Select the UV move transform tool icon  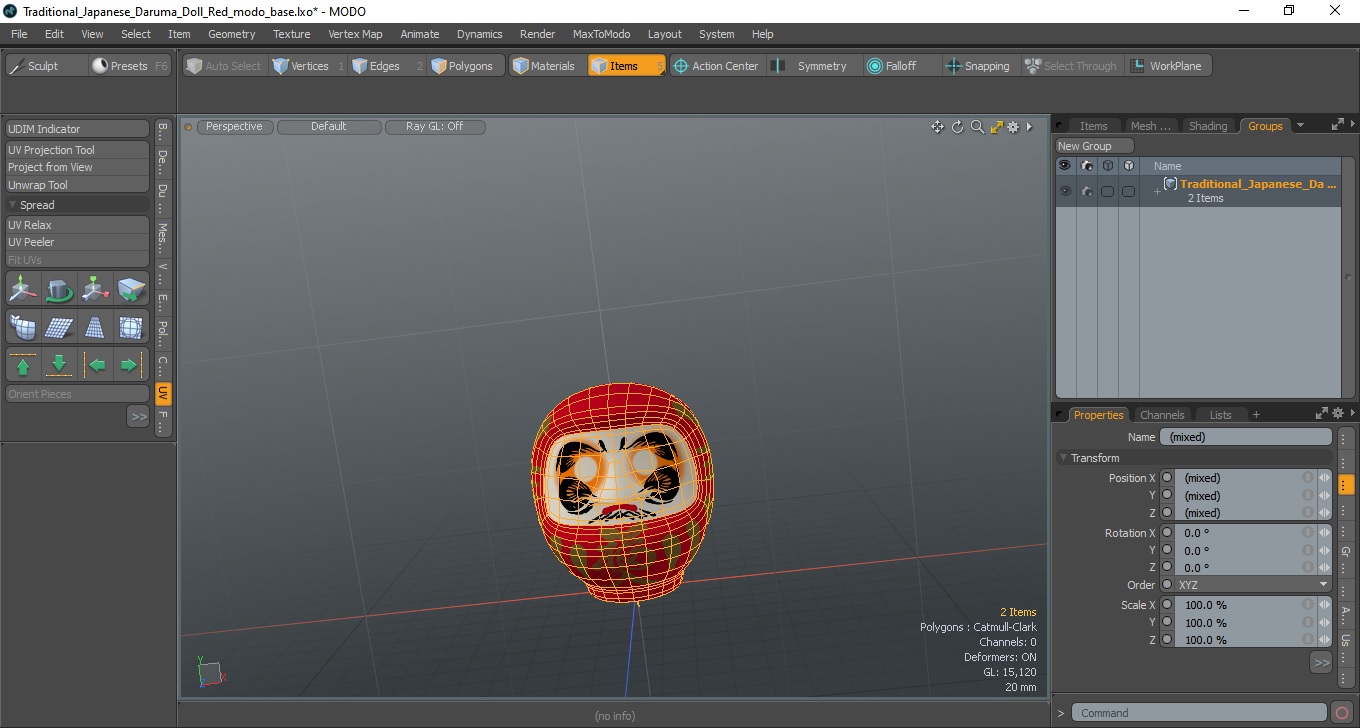(x=23, y=290)
